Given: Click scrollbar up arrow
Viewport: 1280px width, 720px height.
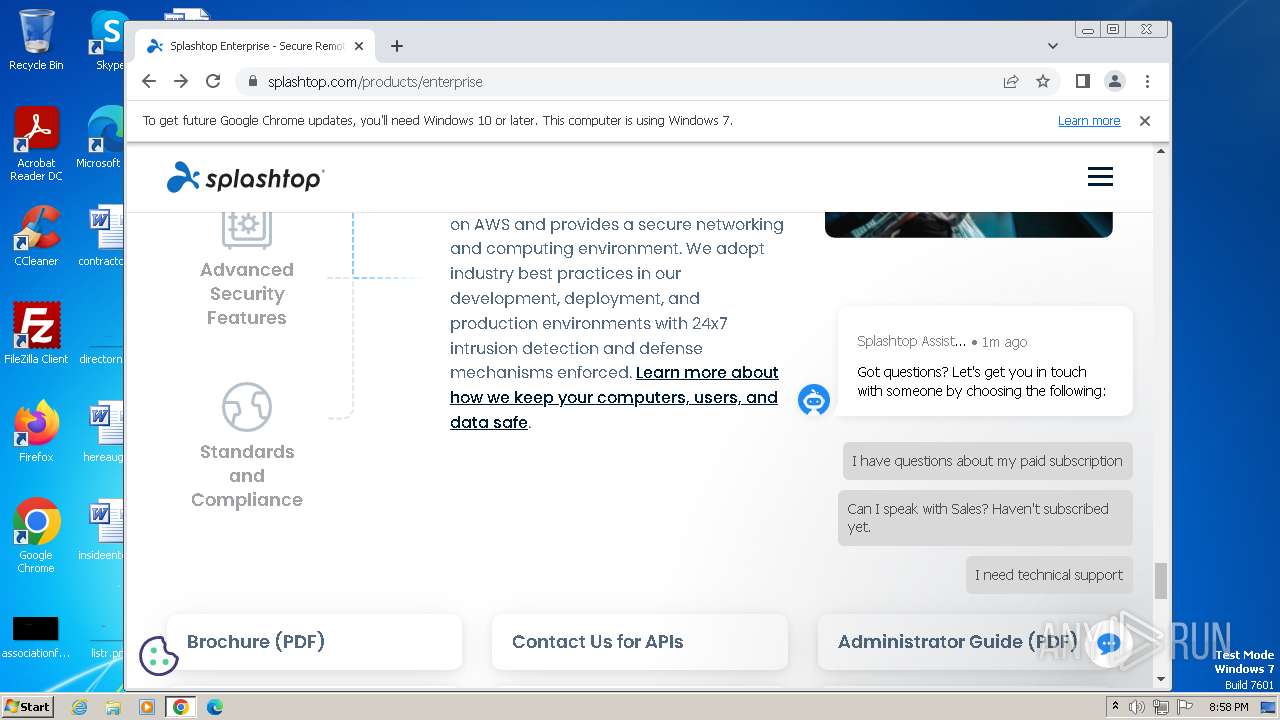Looking at the screenshot, I should pos(1161,151).
